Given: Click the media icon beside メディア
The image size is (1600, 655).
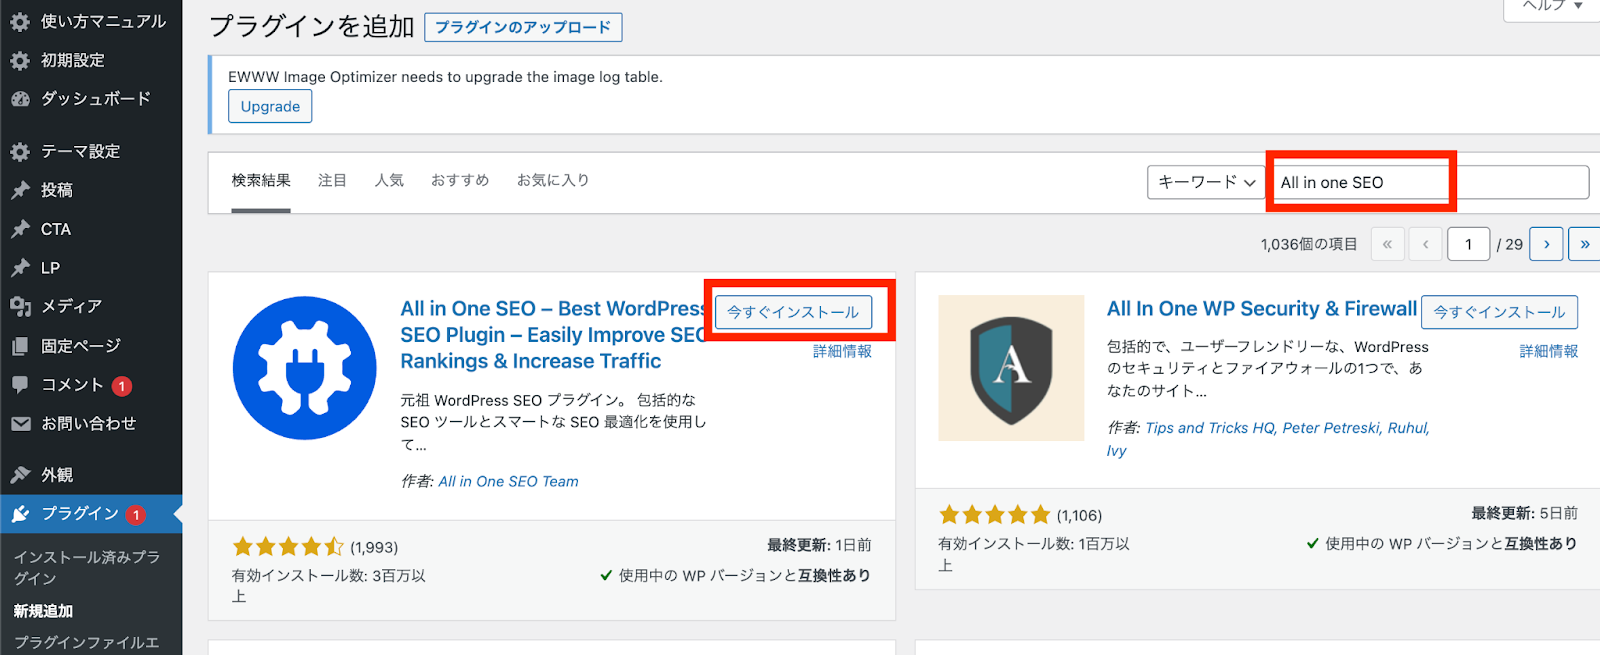Looking at the screenshot, I should (20, 307).
